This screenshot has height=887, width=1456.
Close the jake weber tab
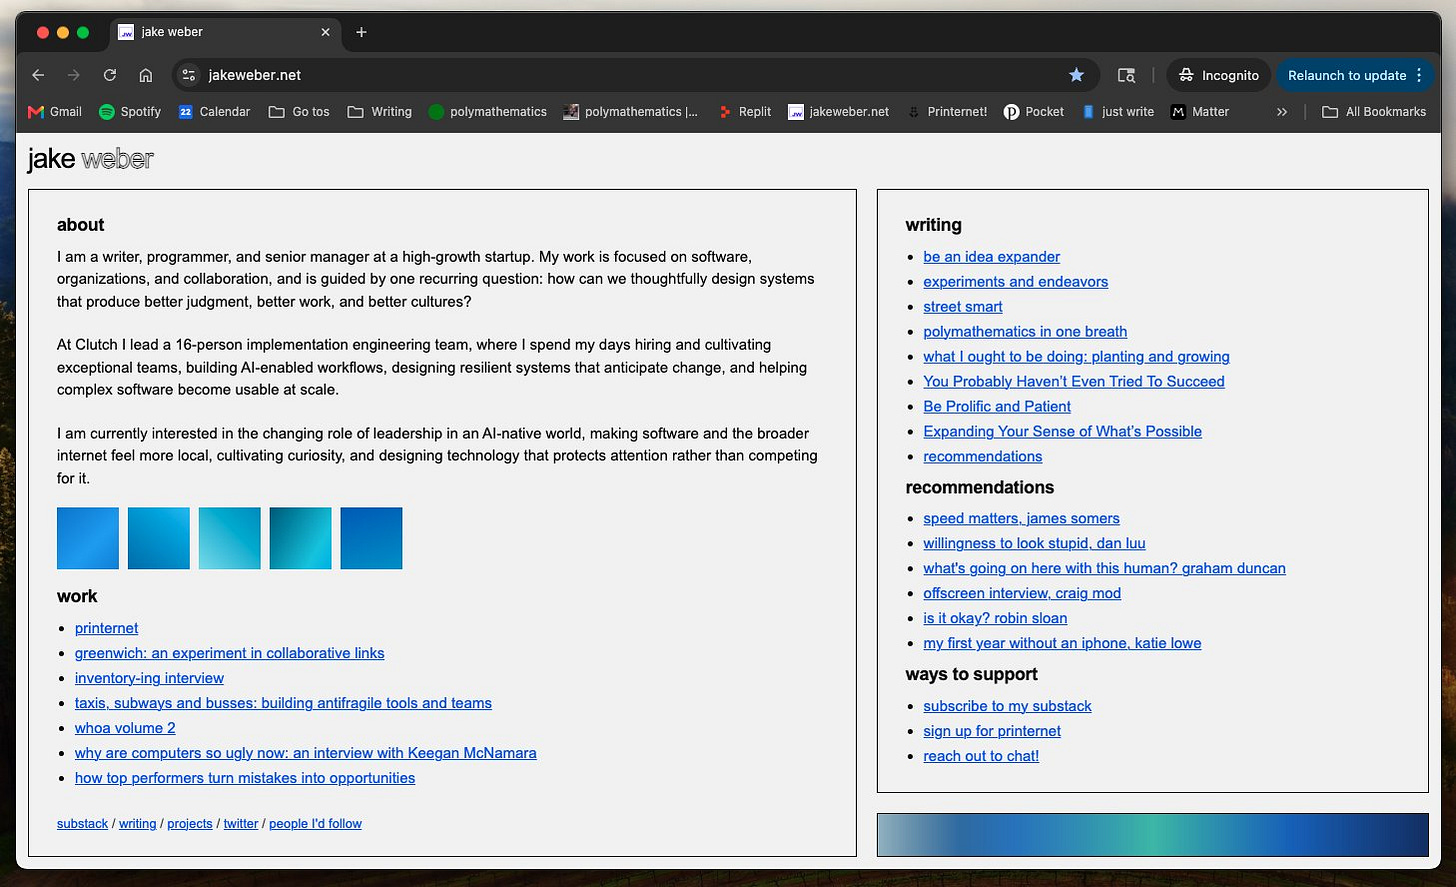(325, 32)
